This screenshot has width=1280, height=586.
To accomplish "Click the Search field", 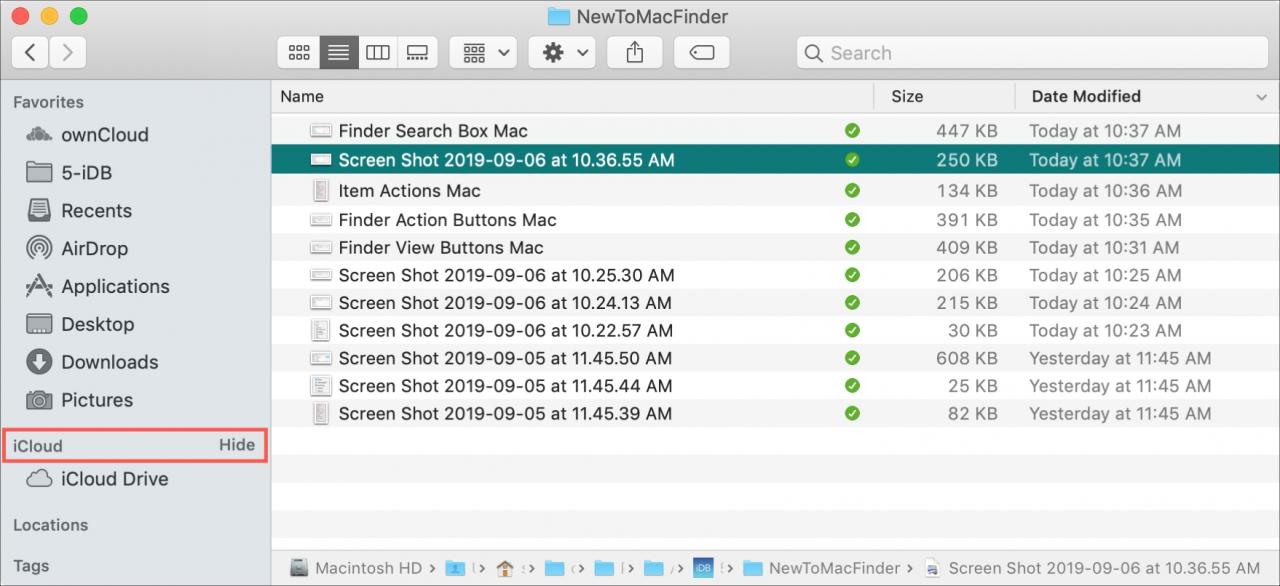I will pyautogui.click(x=1031, y=53).
